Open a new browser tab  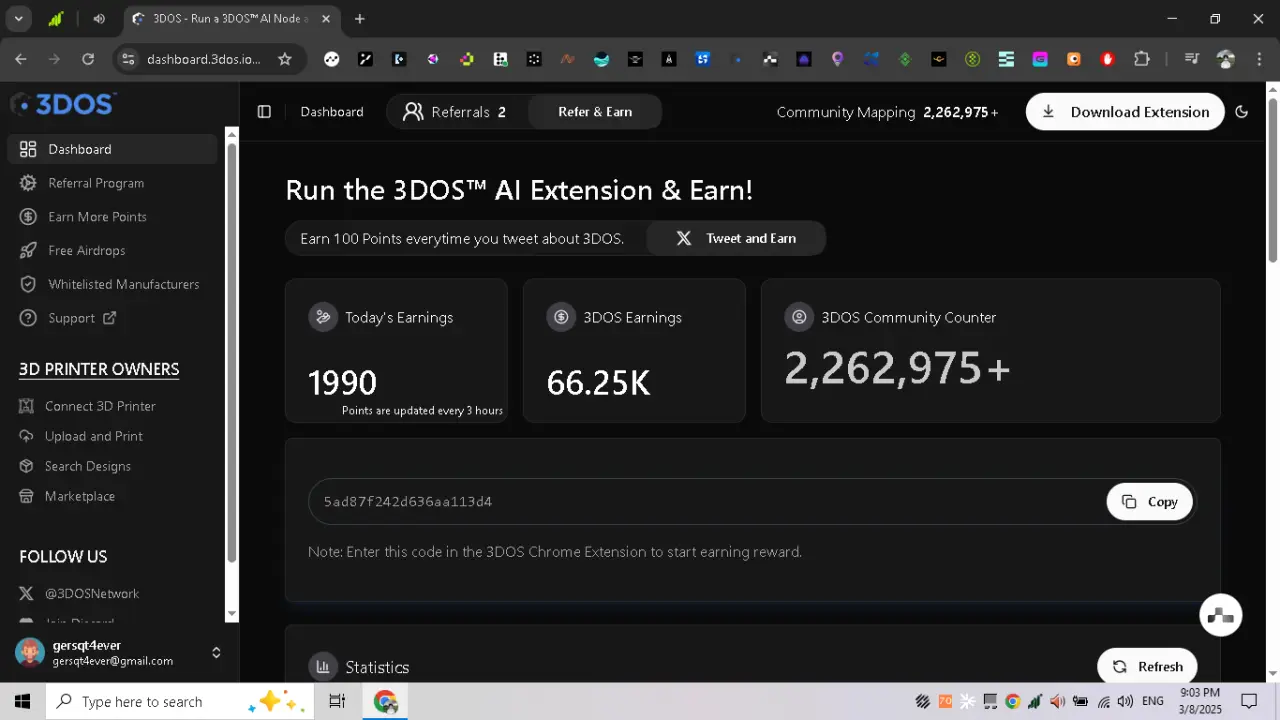[360, 19]
